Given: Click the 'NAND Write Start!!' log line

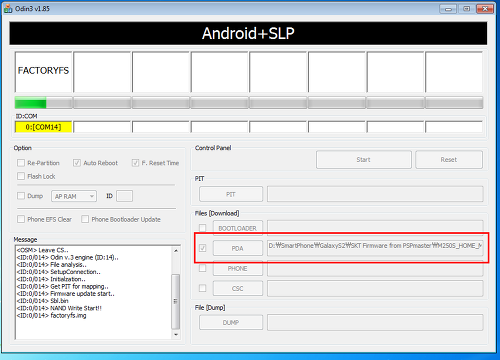Looking at the screenshot, I should [x=59, y=308].
